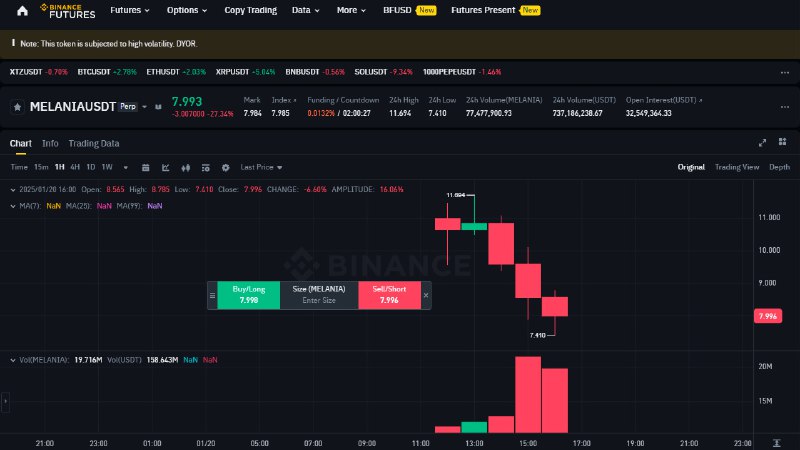Switch chart to Original view
This screenshot has width=800, height=450.
691,167
